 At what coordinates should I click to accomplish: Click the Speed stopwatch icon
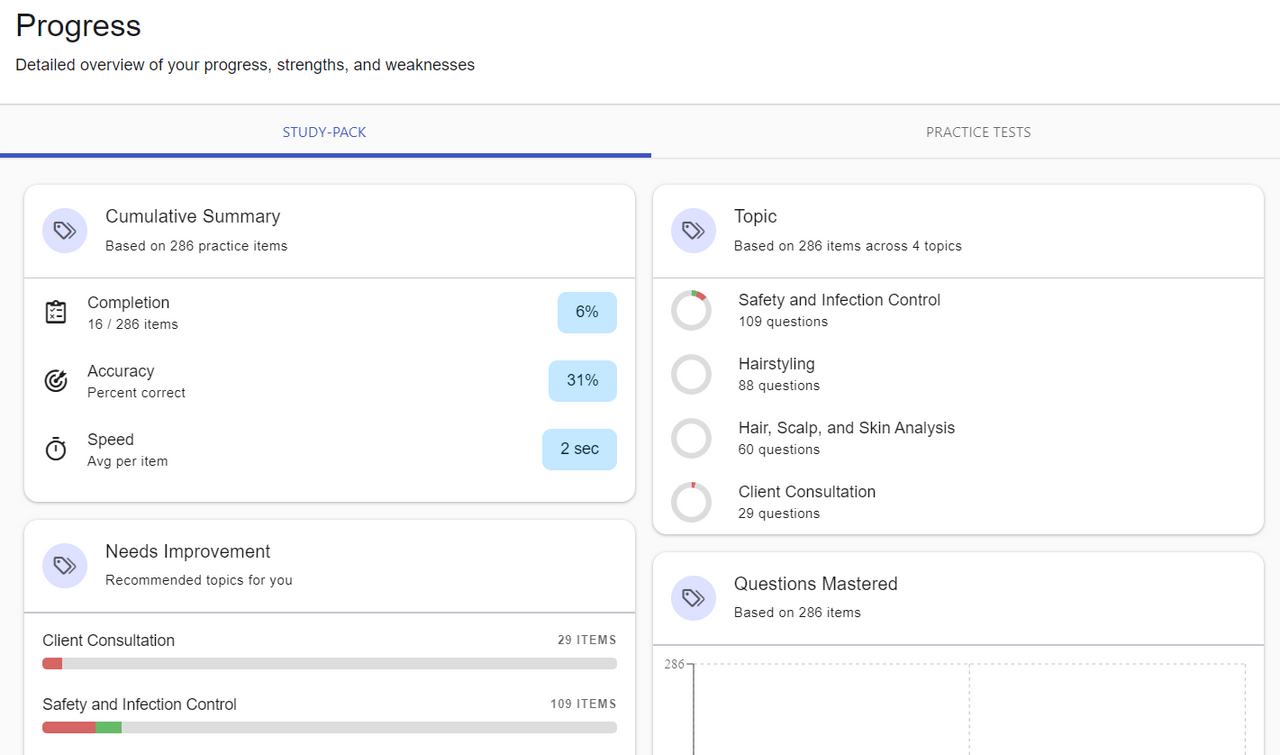[56, 450]
